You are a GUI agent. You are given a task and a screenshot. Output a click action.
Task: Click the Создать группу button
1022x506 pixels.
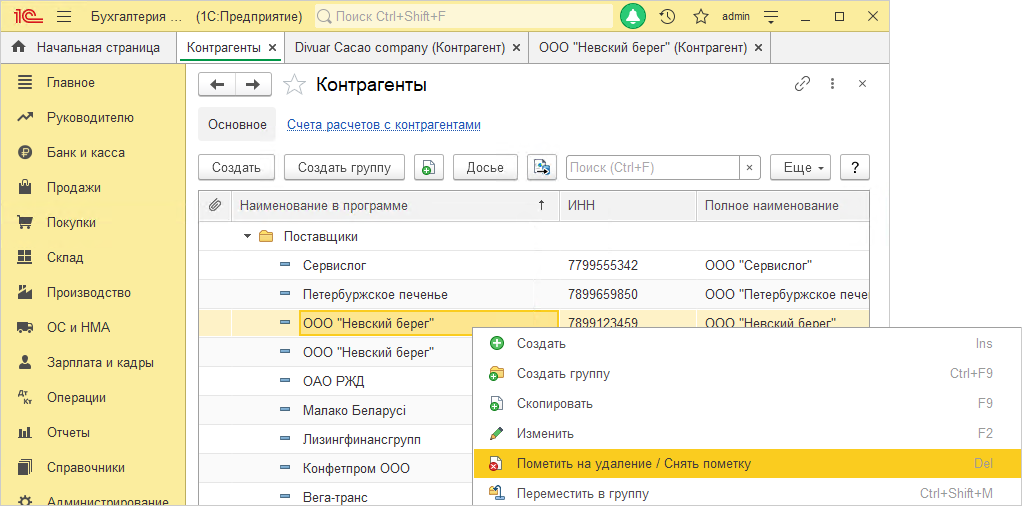click(x=344, y=167)
